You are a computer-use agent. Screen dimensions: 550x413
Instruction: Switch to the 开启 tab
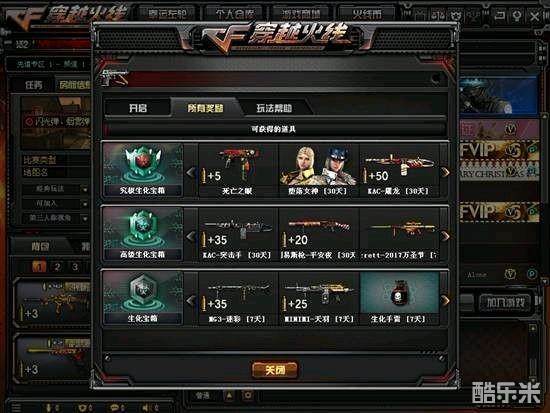pyautogui.click(x=138, y=108)
